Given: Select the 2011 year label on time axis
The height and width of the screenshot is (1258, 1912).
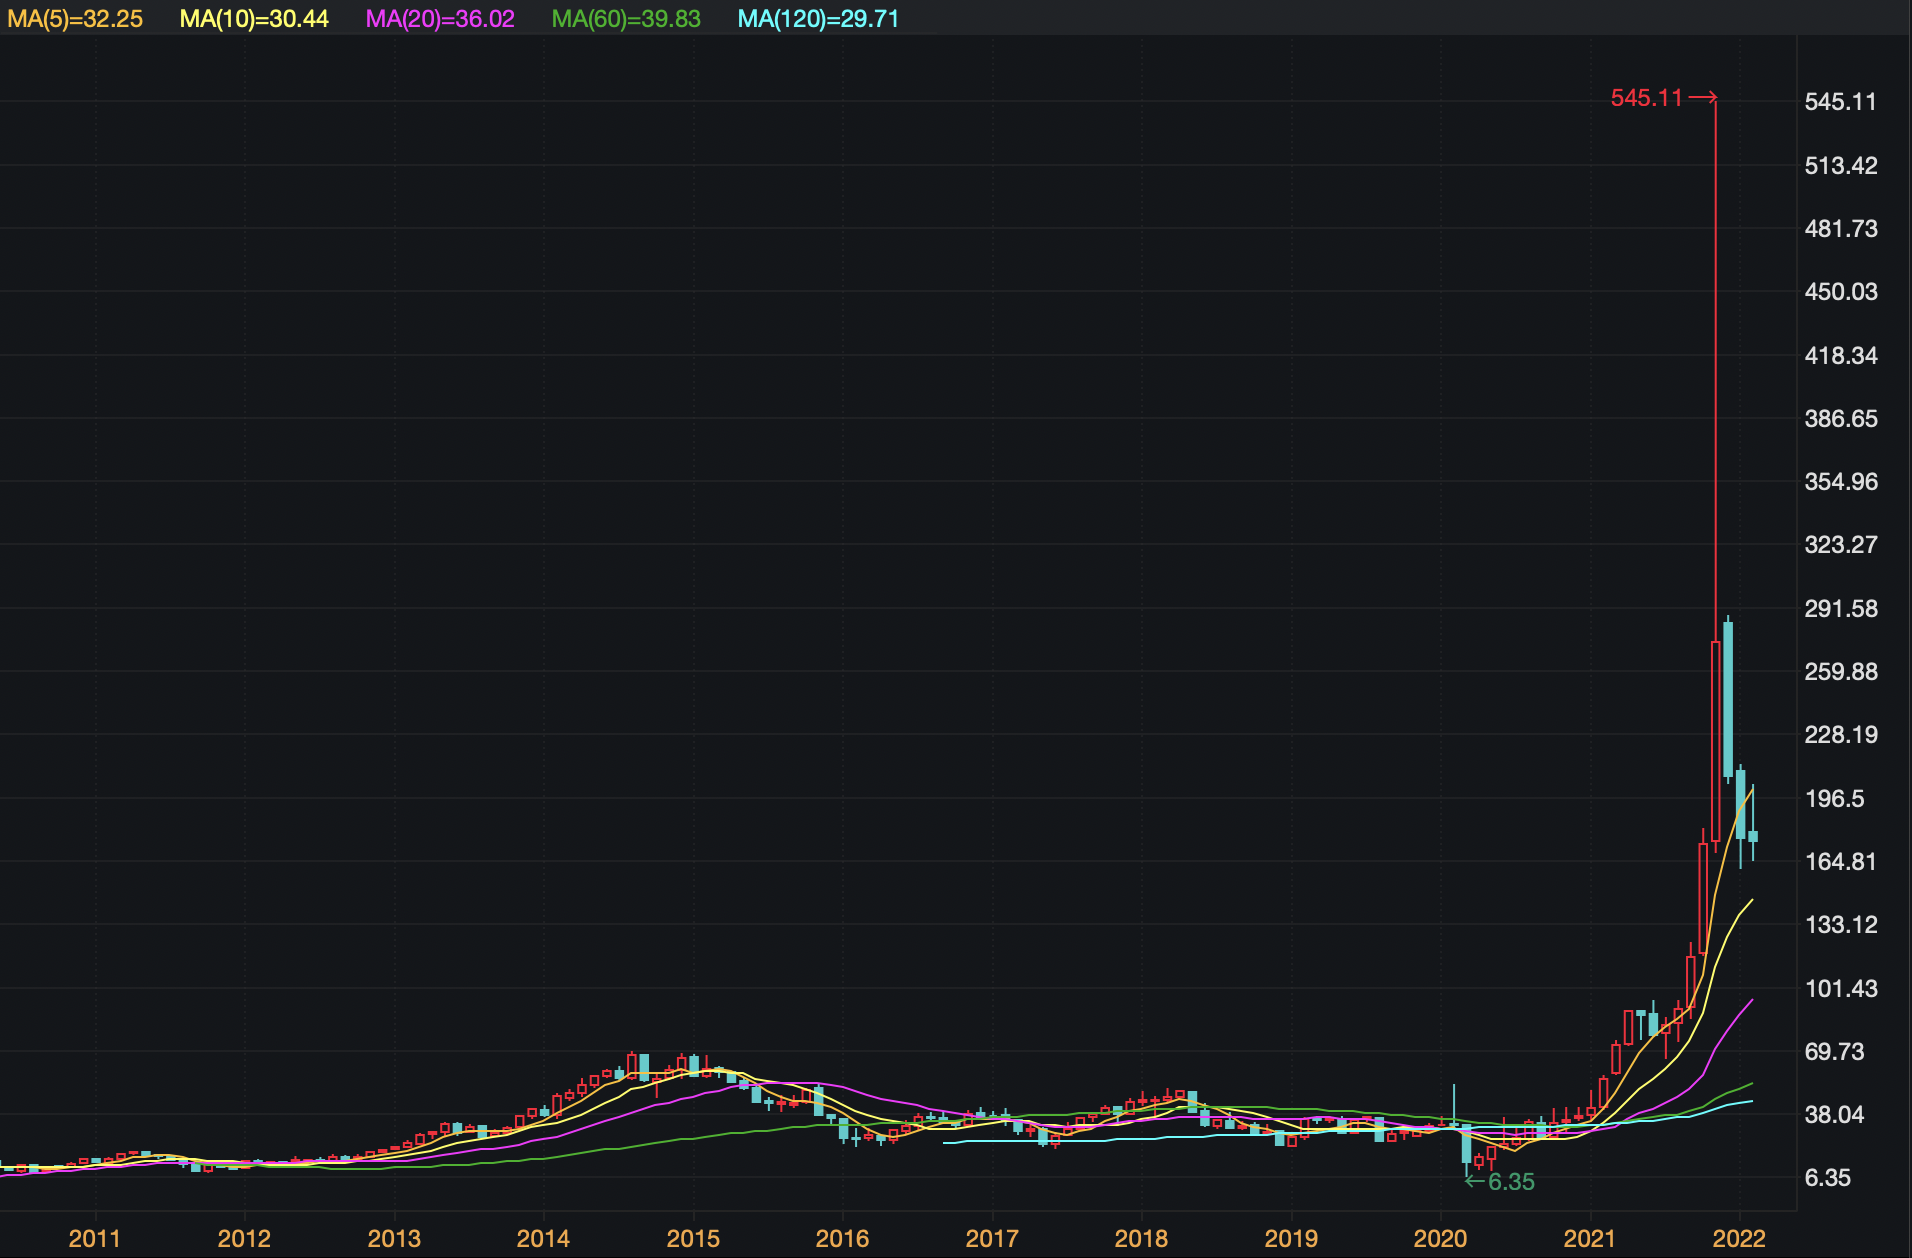Looking at the screenshot, I should (x=95, y=1239).
